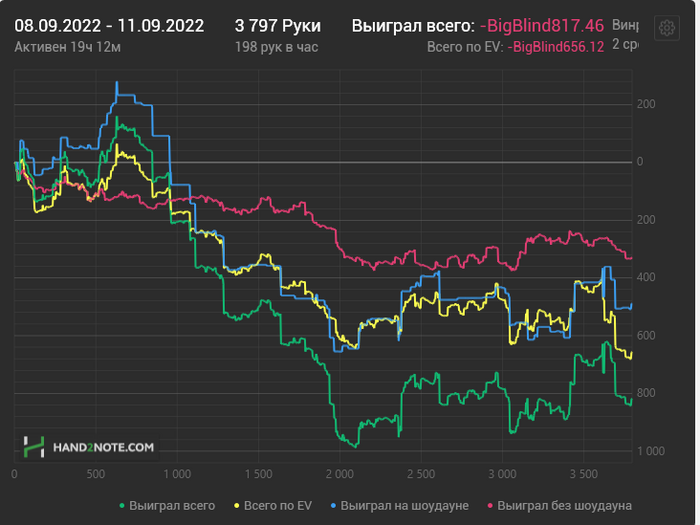Click the x-axis label '500'
Screen dimensions: 700x525
click(x=96, y=474)
